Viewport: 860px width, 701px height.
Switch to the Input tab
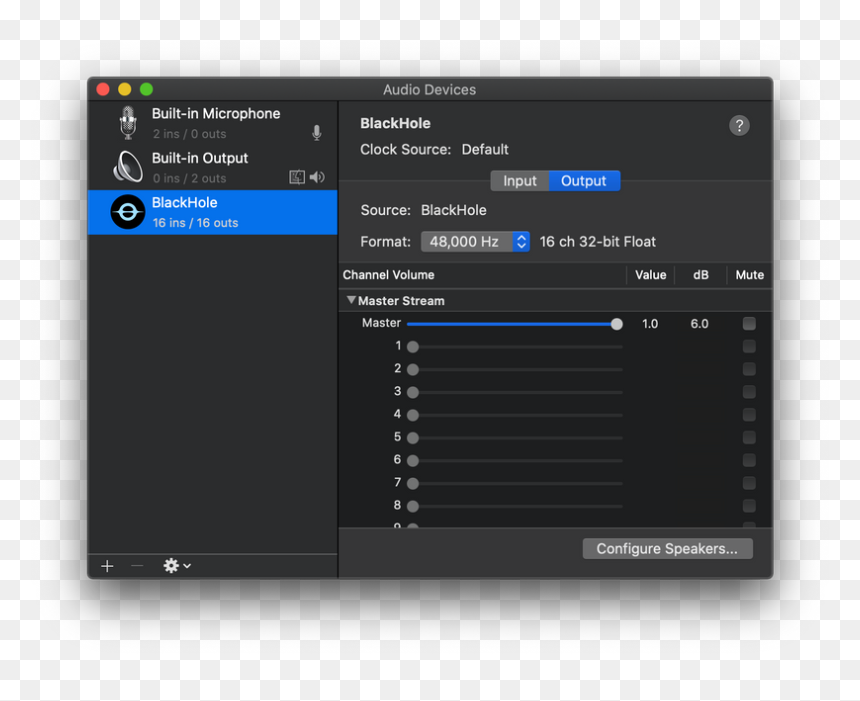[519, 181]
